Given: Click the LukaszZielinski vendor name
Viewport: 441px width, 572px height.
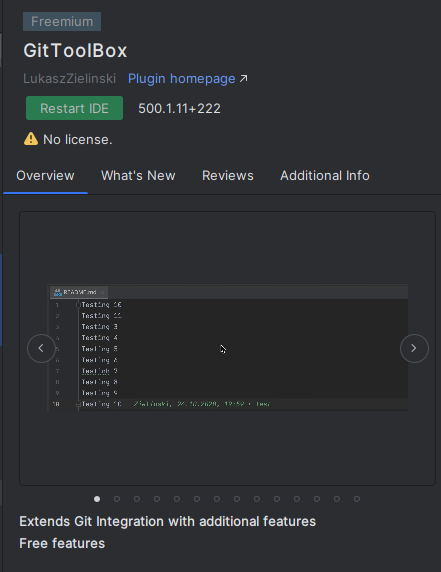Looking at the screenshot, I should point(69,78).
